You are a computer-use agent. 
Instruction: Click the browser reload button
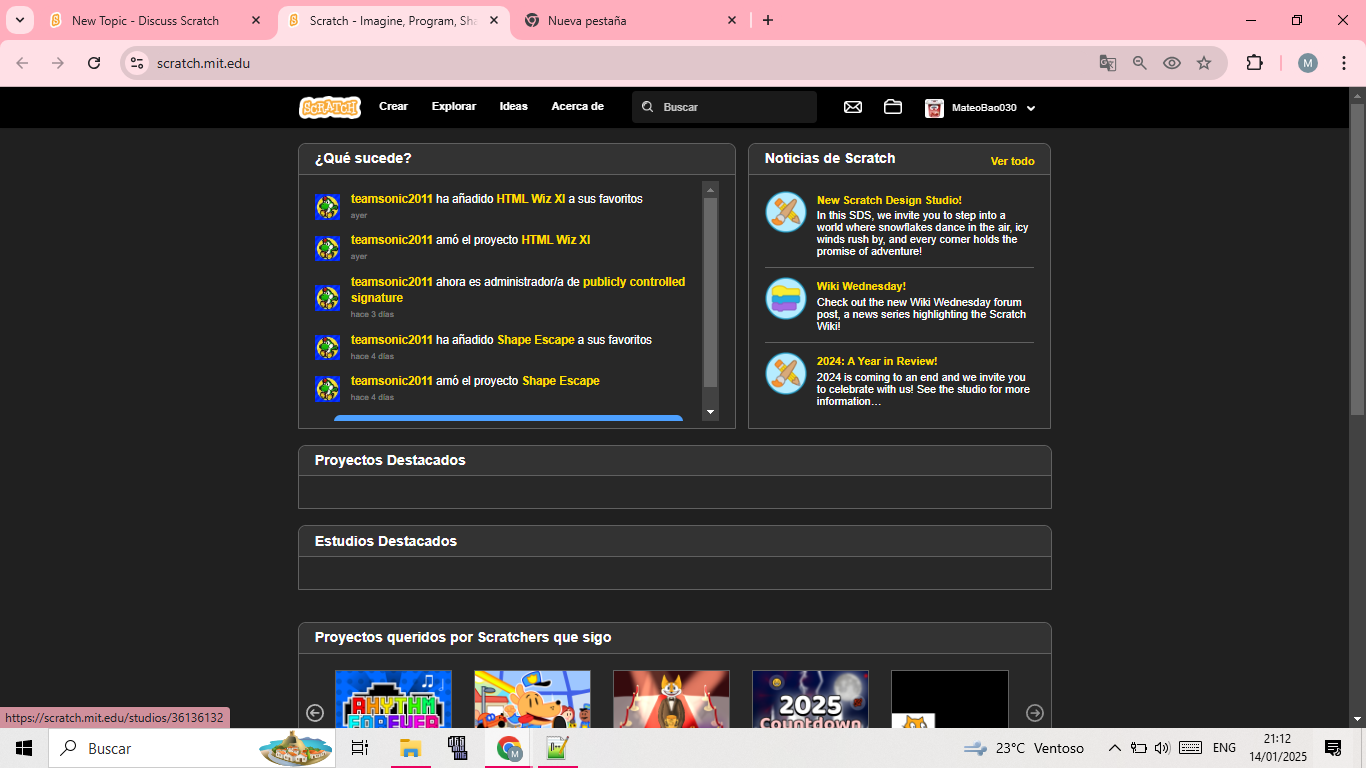click(94, 63)
